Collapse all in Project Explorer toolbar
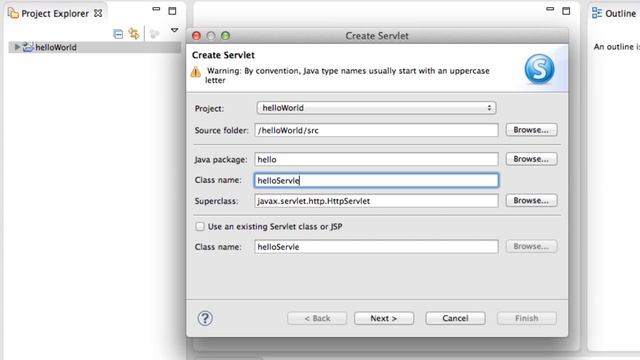 118,34
